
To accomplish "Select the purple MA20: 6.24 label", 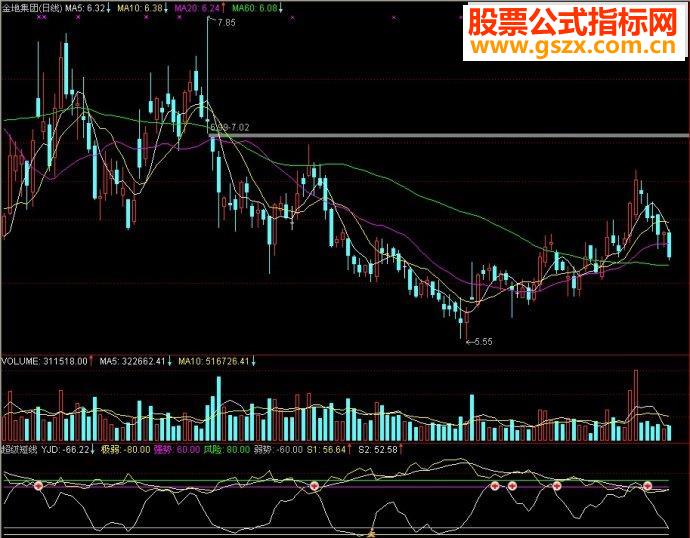I will (x=200, y=8).
